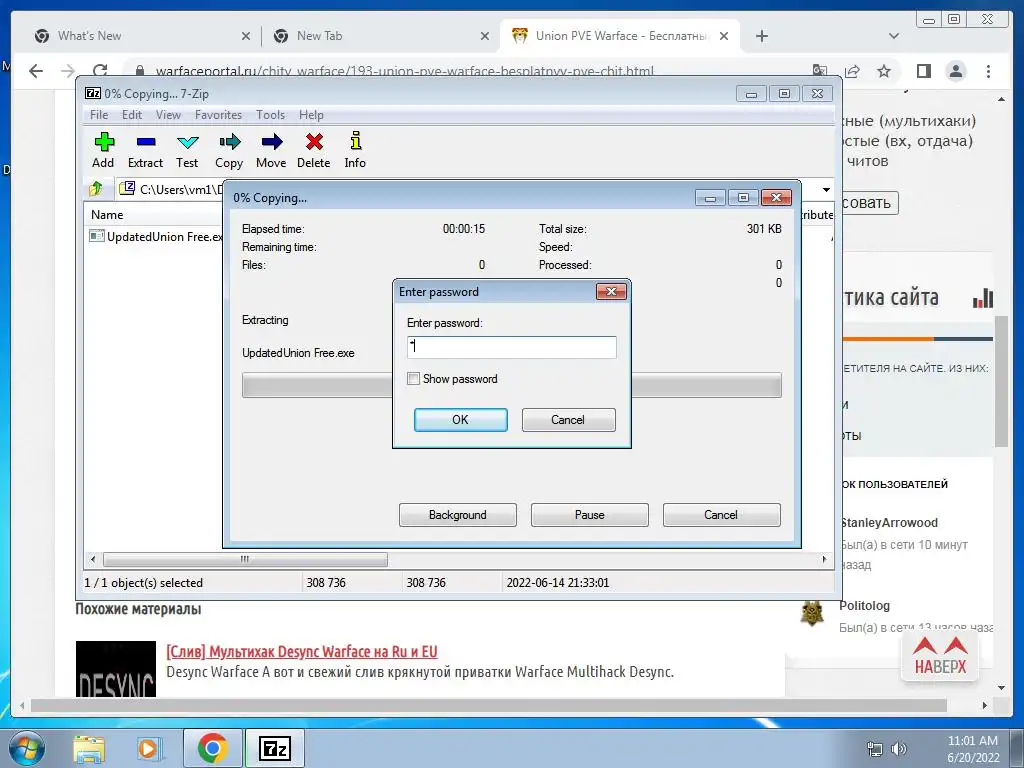Open the Desync Warface multihack link
The width and height of the screenshot is (1024, 768).
302,652
